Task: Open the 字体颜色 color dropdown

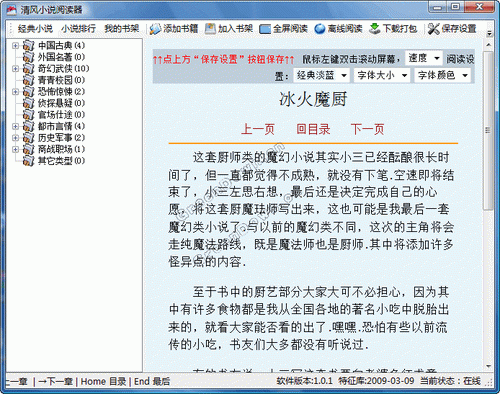Action: click(442, 75)
